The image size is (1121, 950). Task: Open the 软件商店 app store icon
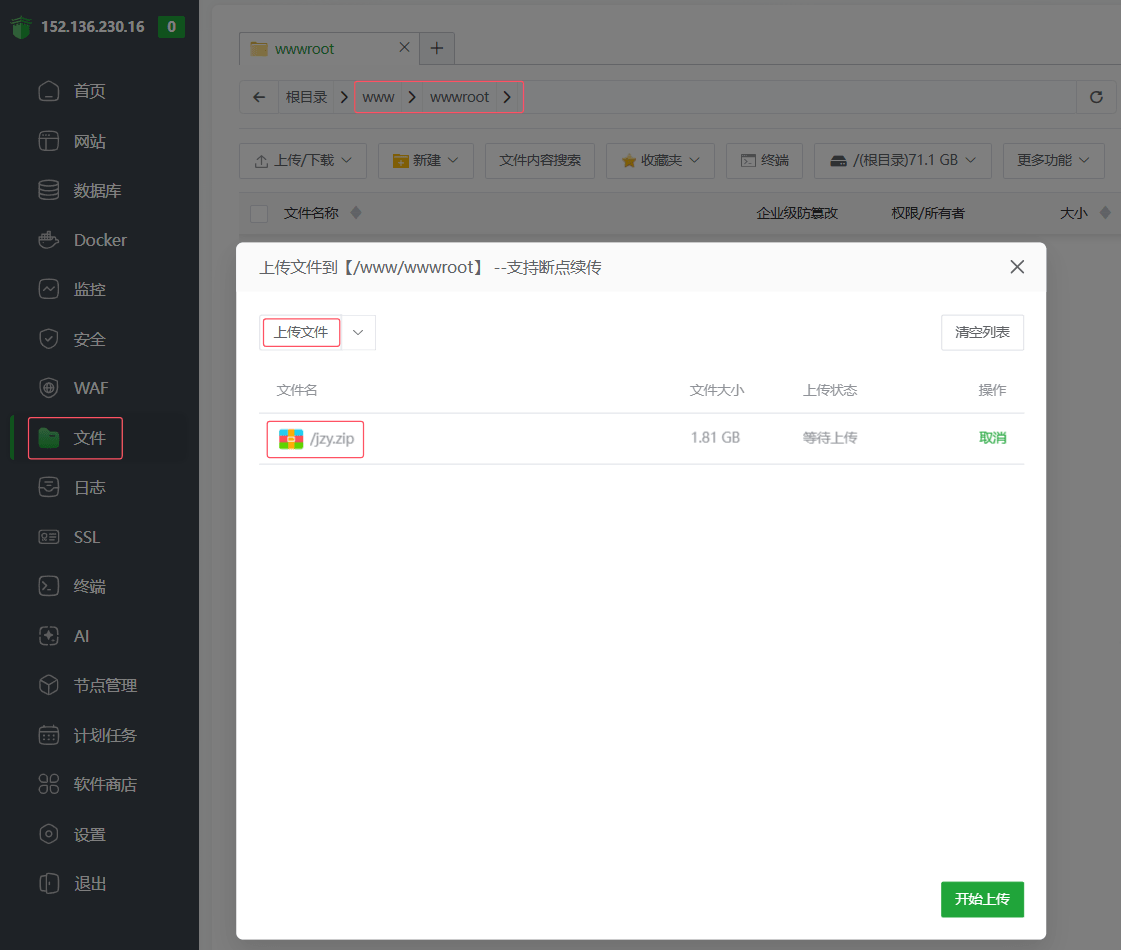tap(49, 784)
